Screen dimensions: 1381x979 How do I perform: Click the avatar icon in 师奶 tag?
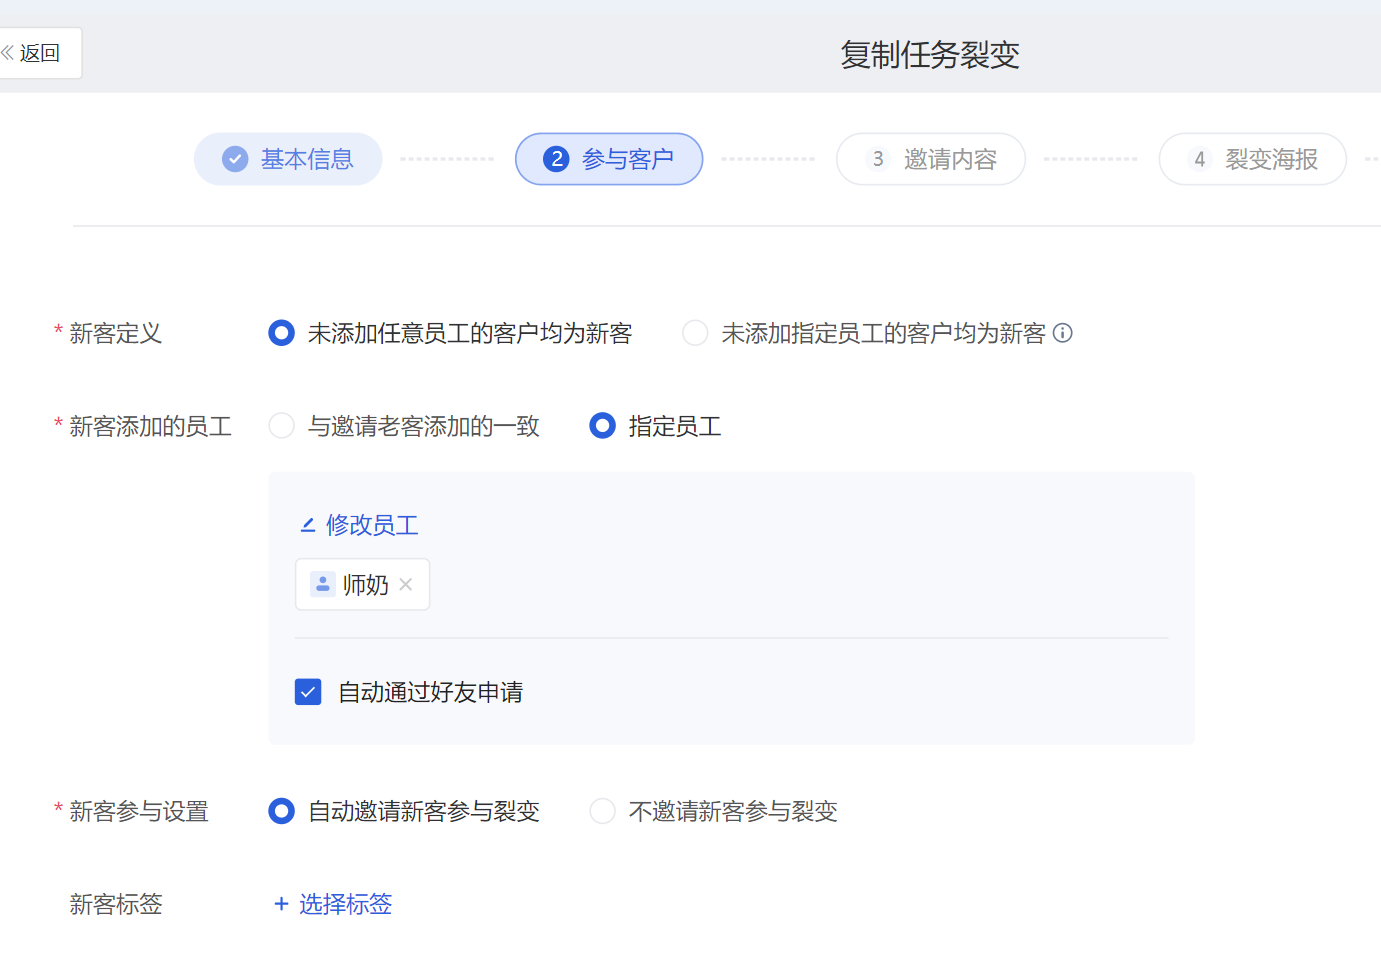tap(323, 585)
